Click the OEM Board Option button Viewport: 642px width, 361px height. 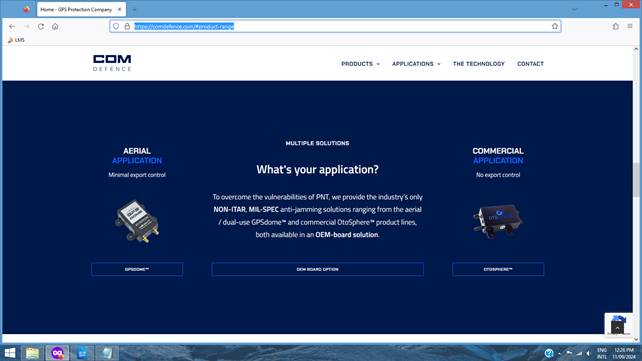pyautogui.click(x=317, y=269)
